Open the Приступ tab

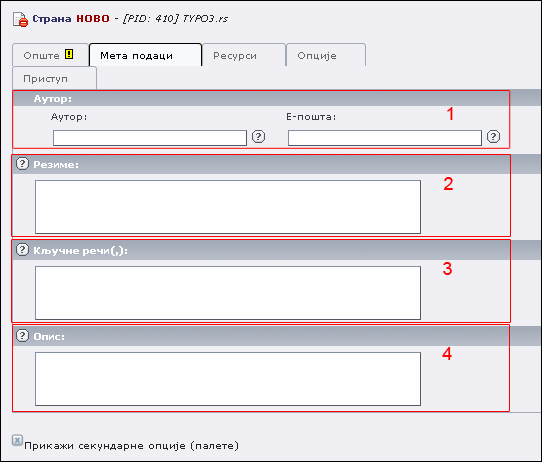(55, 78)
